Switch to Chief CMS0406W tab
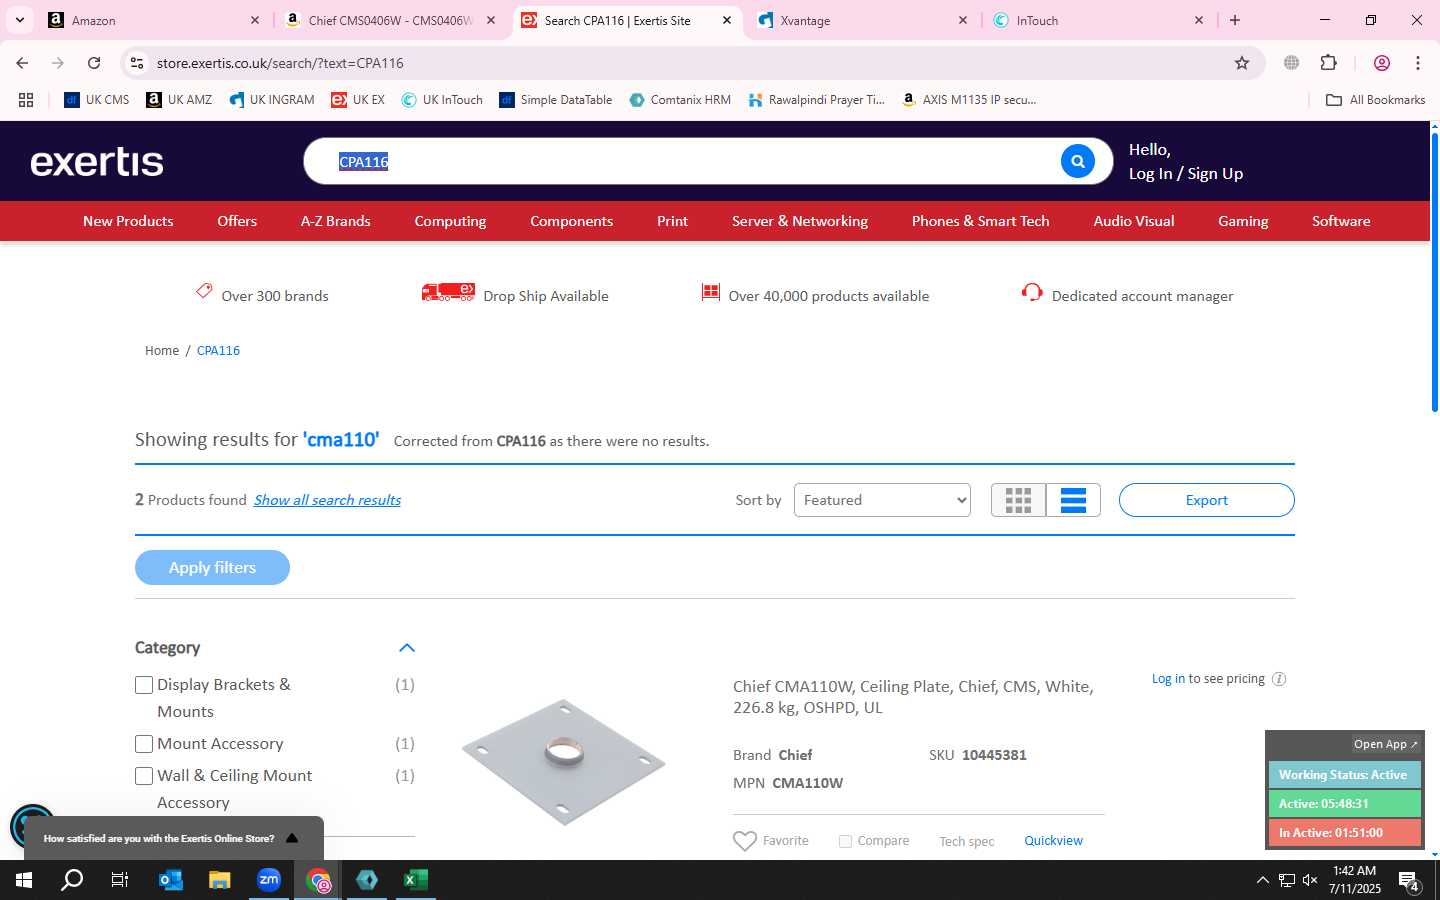The image size is (1440, 900). click(x=390, y=20)
